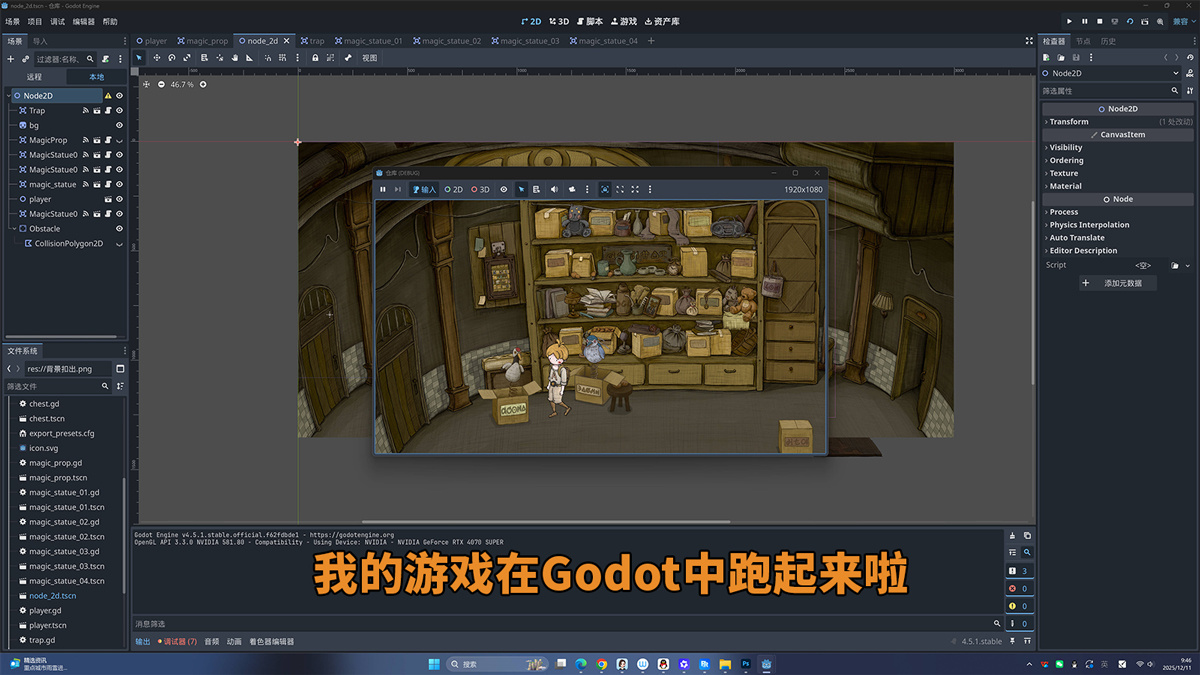The width and height of the screenshot is (1200, 675).
Task: Click the script icon on the Trap node
Action: tap(106, 111)
